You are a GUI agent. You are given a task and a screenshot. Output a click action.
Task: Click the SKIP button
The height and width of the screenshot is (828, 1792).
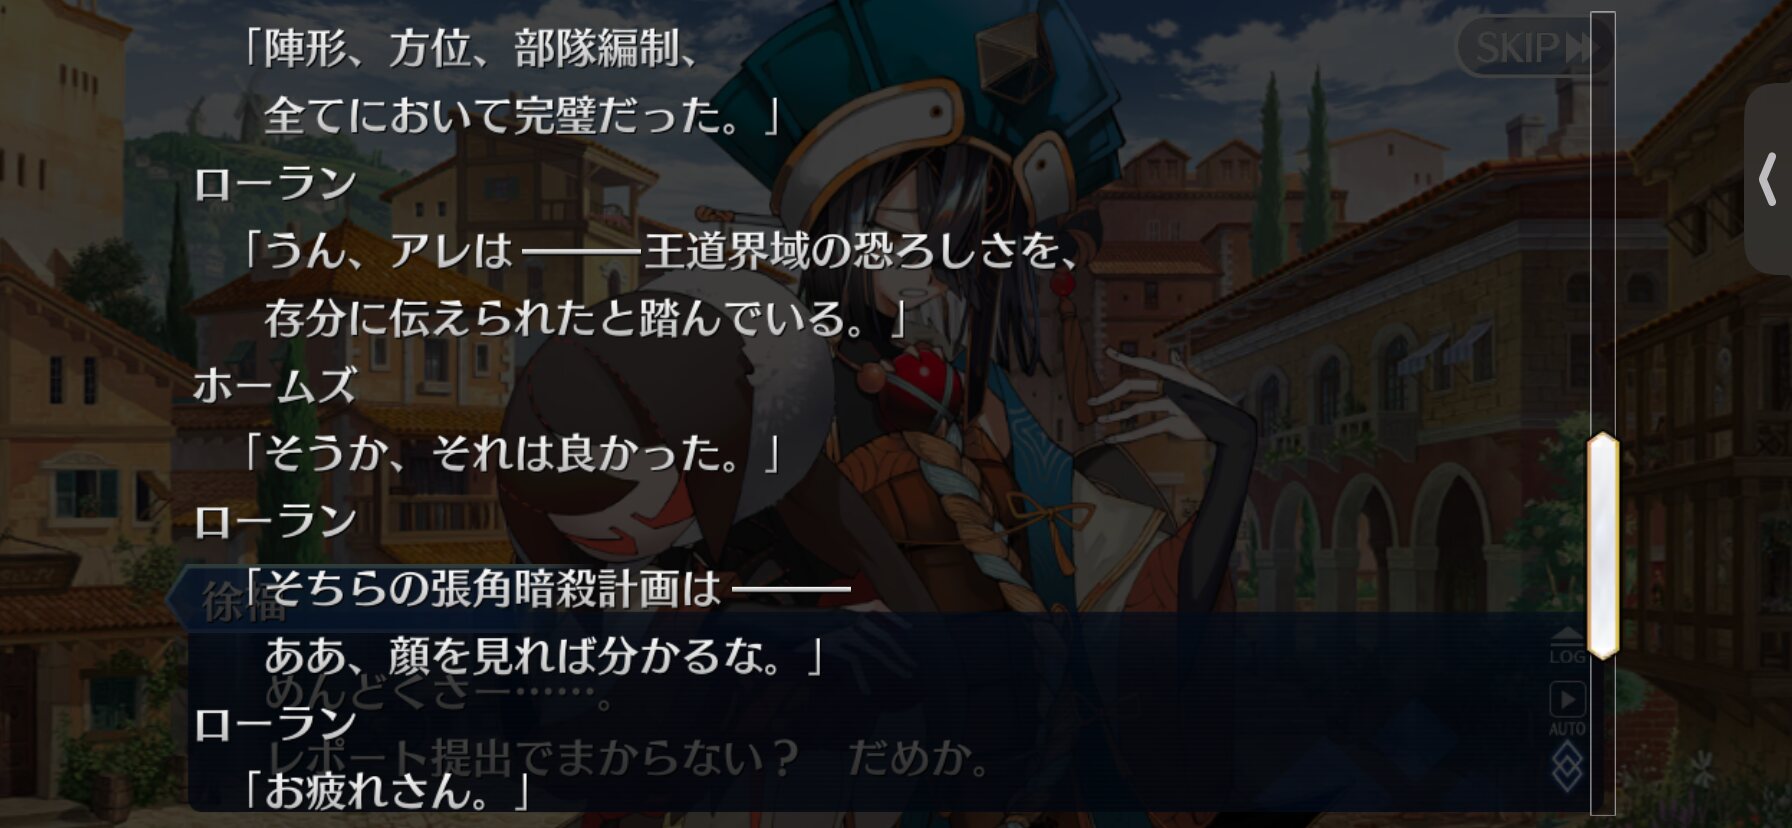tap(1532, 47)
